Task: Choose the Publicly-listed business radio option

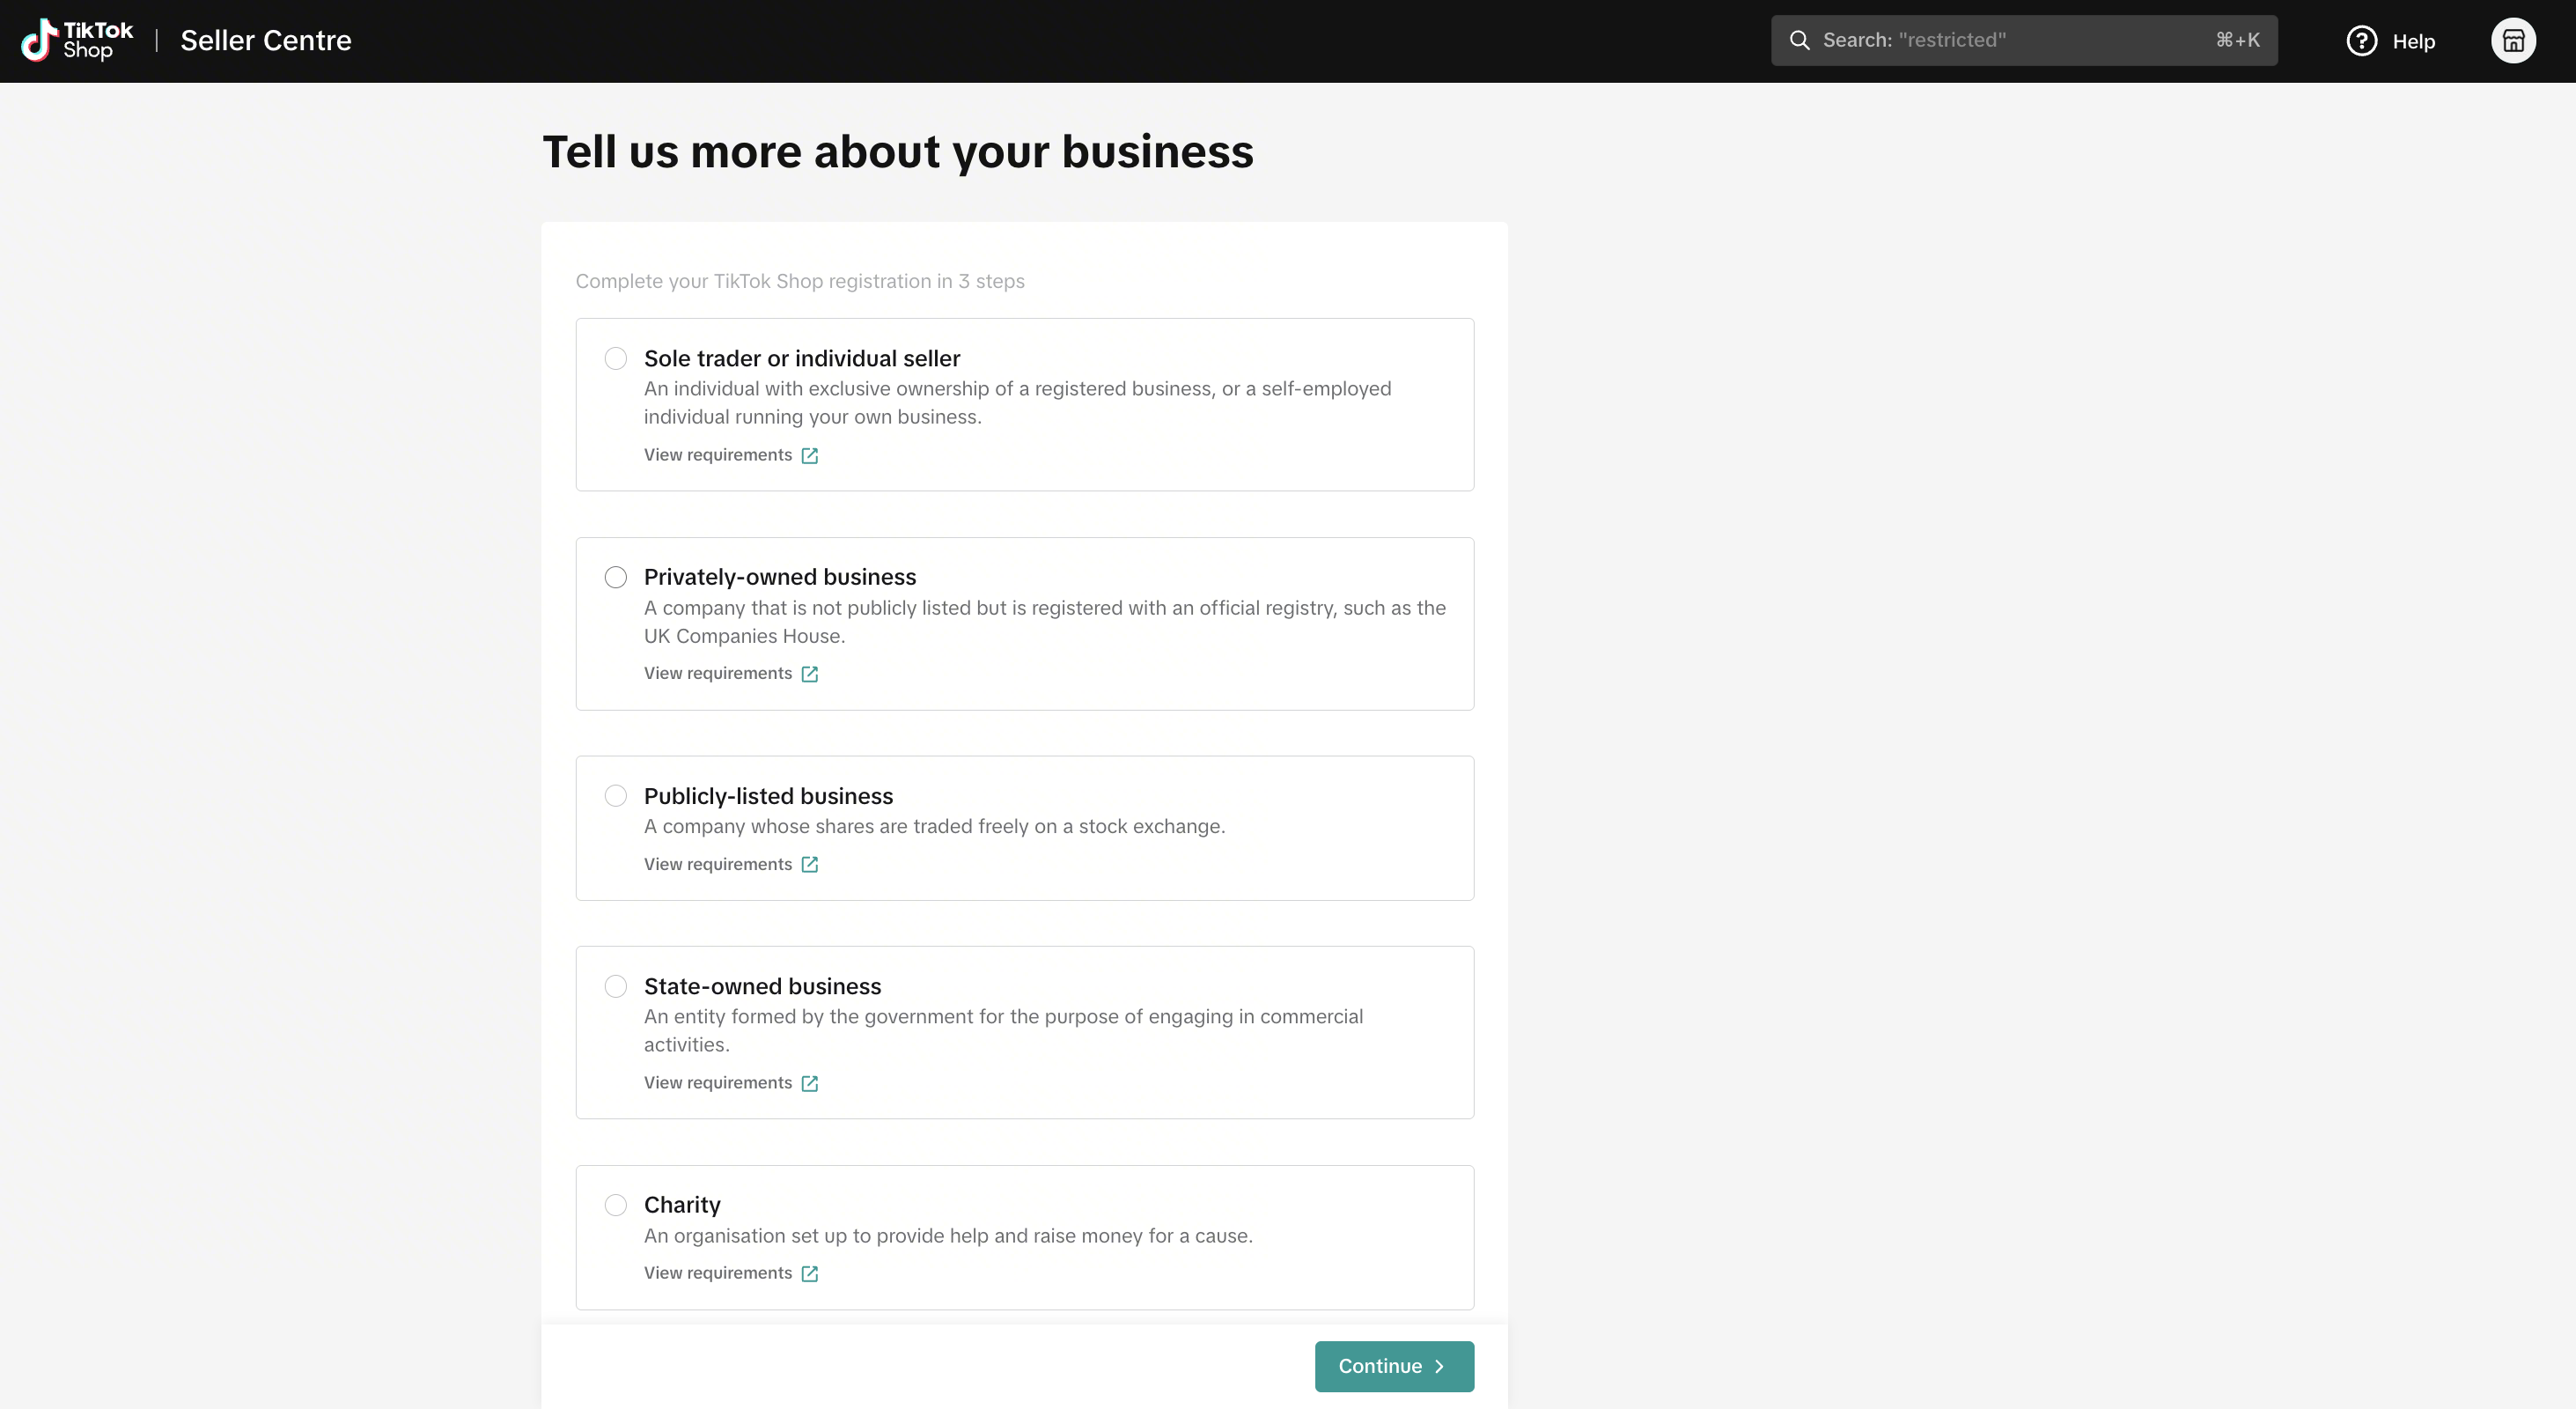Action: tap(616, 796)
